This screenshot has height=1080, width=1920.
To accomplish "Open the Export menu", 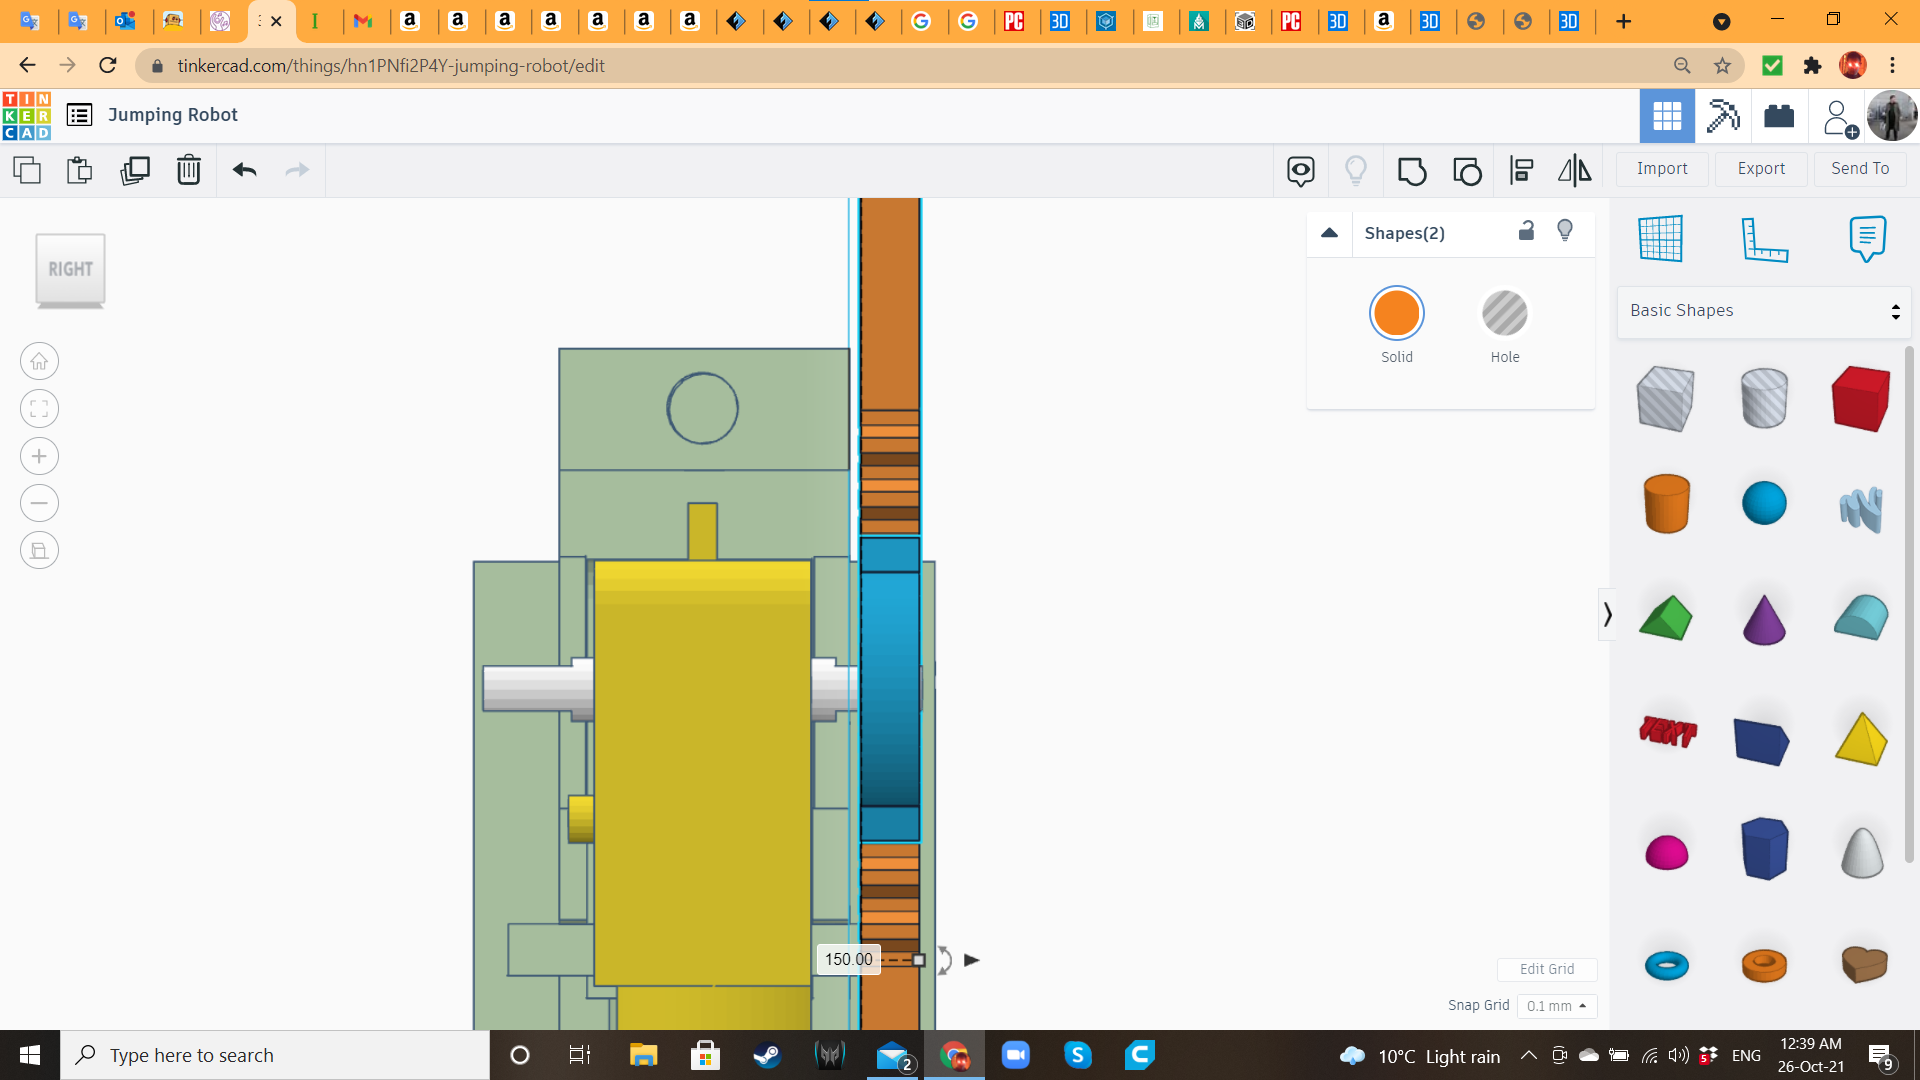I will [1761, 169].
